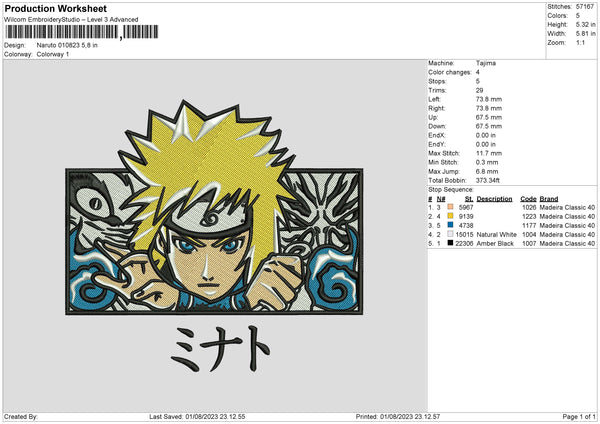Click the 'Down:' label

(x=437, y=126)
